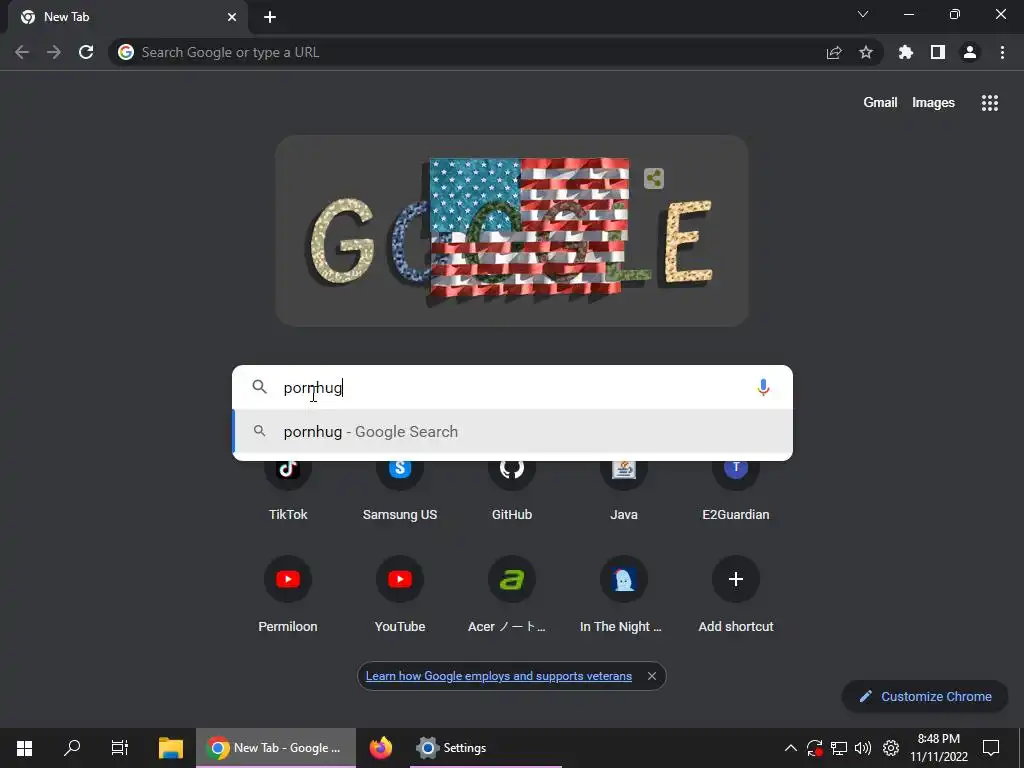Viewport: 1024px width, 768px height.
Task: Open a new tab with plus
Action: 270,17
